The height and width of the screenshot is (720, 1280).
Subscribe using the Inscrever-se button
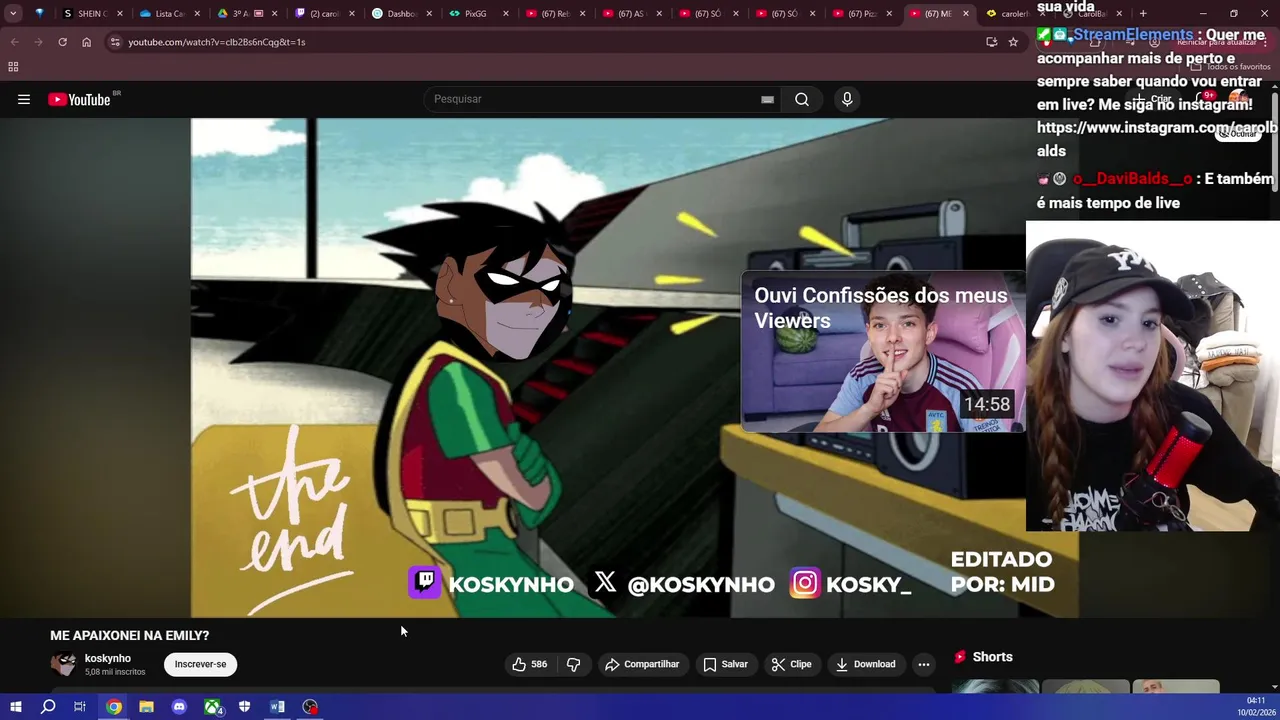coord(200,664)
